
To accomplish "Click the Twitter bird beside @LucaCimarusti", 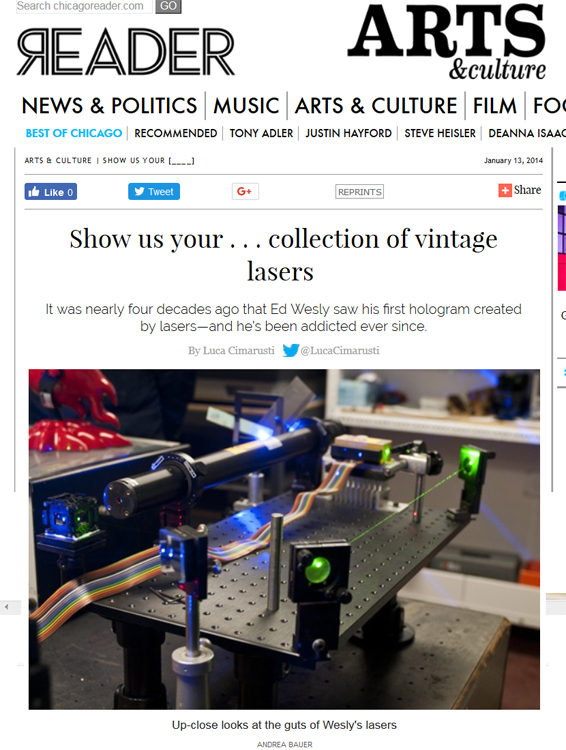I will [x=290, y=351].
